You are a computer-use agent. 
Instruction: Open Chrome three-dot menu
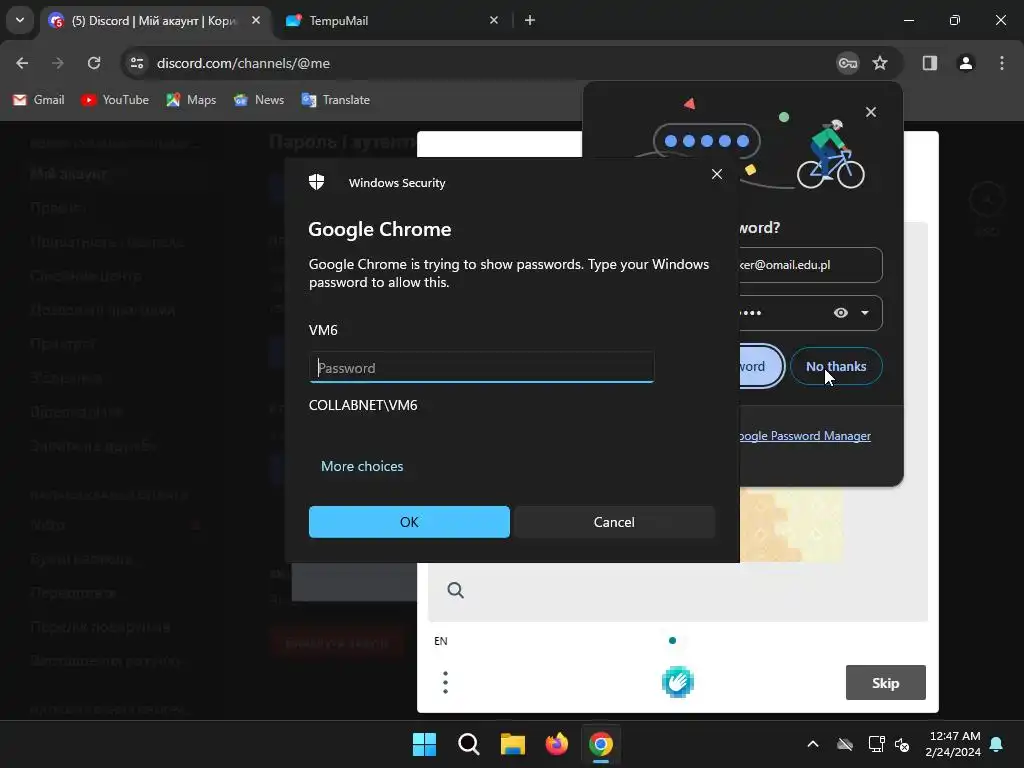[1001, 63]
